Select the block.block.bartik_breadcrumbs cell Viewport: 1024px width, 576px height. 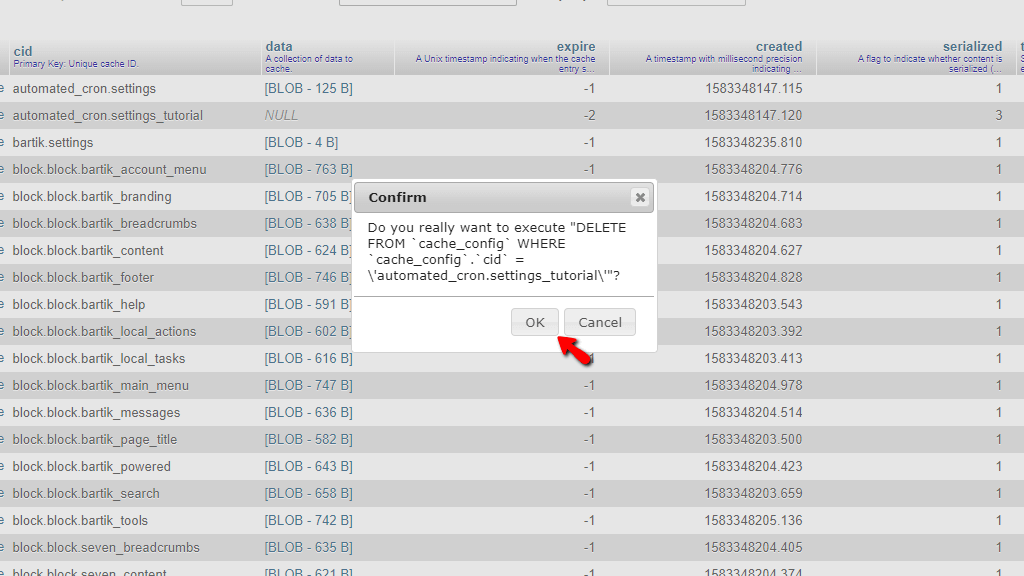(104, 223)
